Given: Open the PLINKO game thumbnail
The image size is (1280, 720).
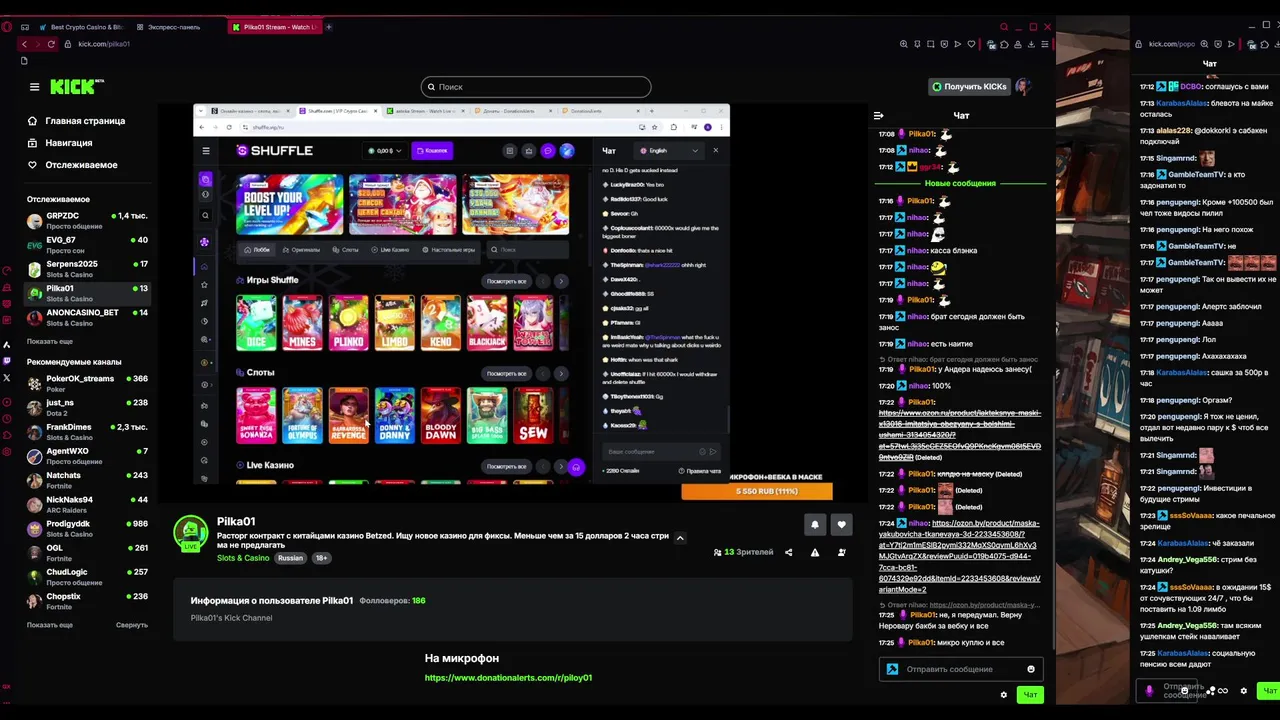Looking at the screenshot, I should click(x=349, y=323).
